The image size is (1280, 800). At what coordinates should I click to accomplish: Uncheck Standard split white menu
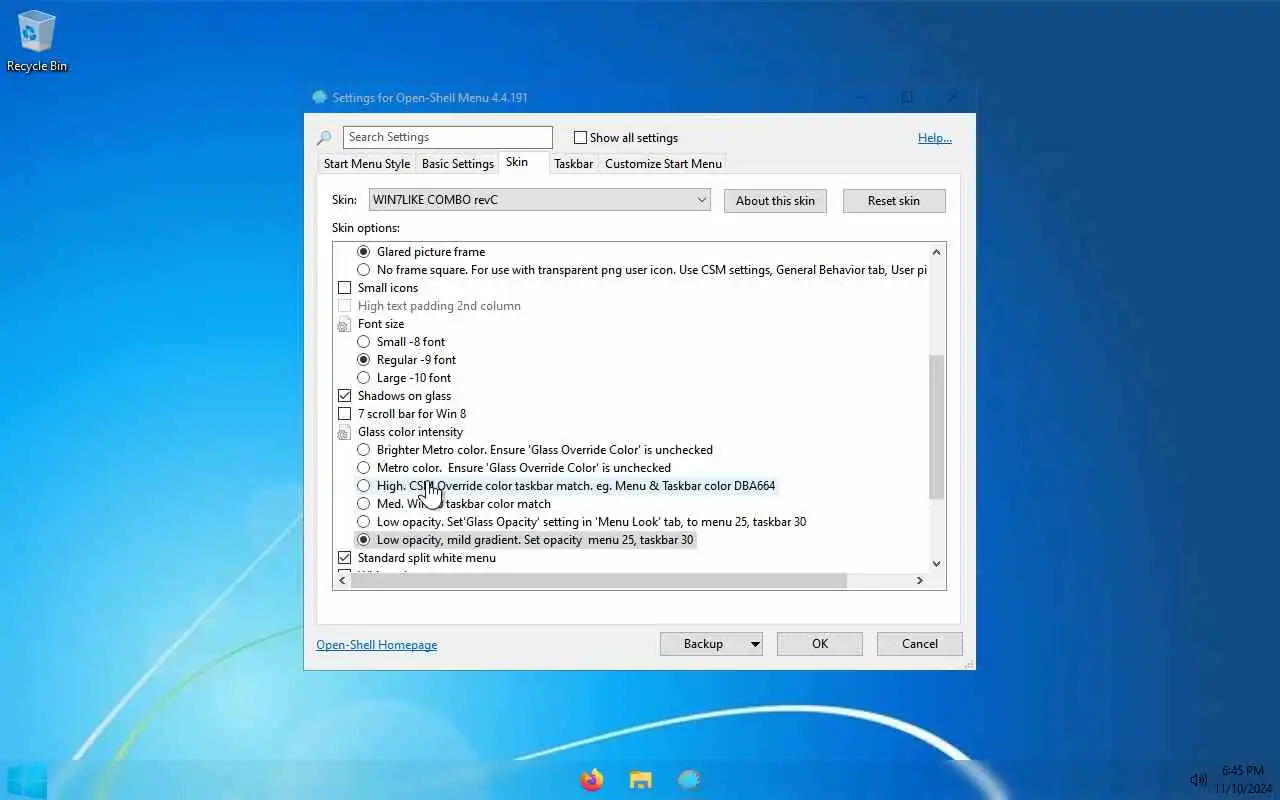coord(345,558)
